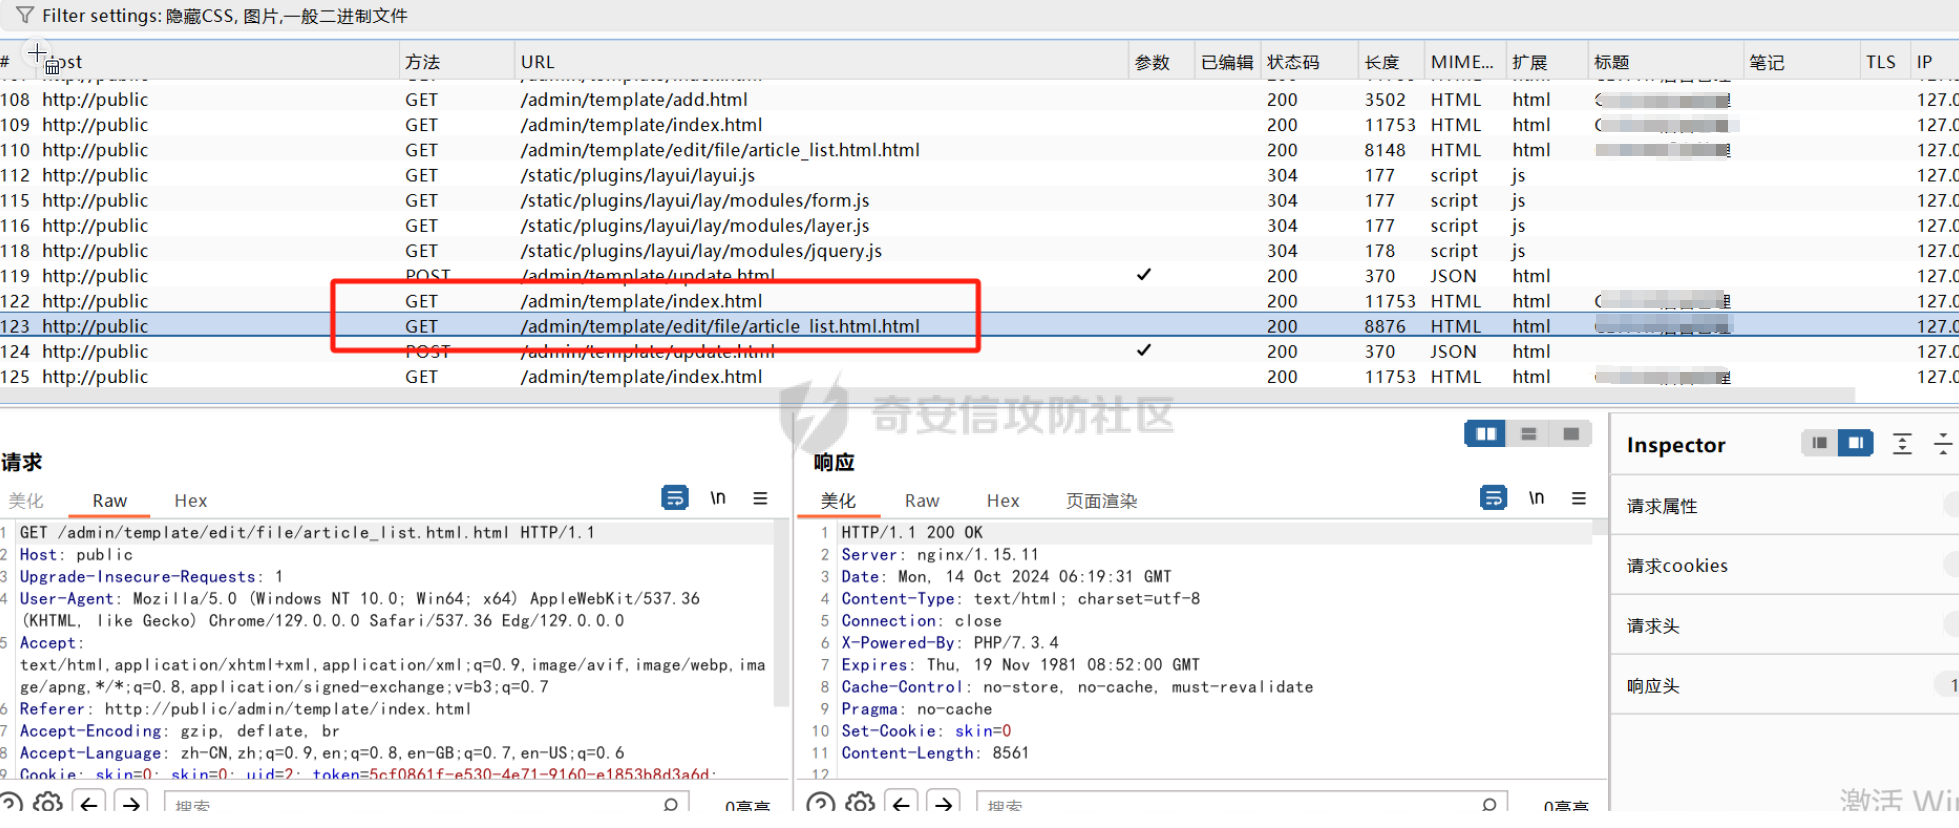Expand all Inspector sections
Image resolution: width=1959 pixels, height=828 pixels.
(x=1902, y=443)
